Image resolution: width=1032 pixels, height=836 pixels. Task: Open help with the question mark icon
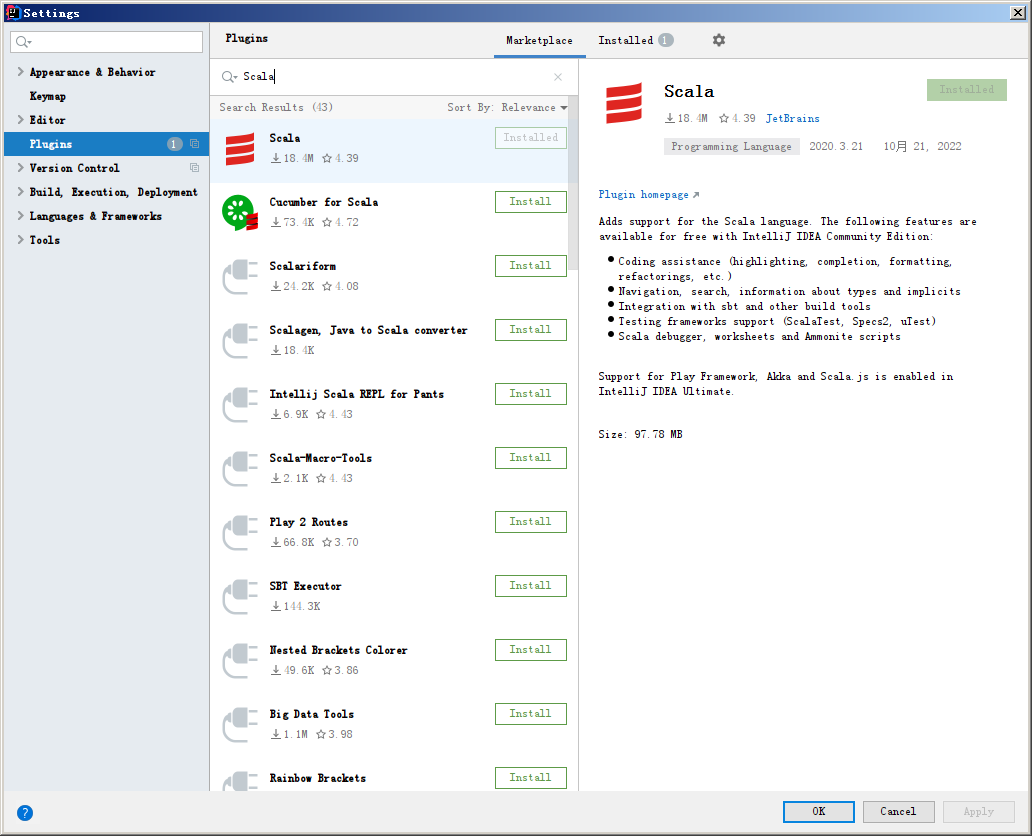25,813
